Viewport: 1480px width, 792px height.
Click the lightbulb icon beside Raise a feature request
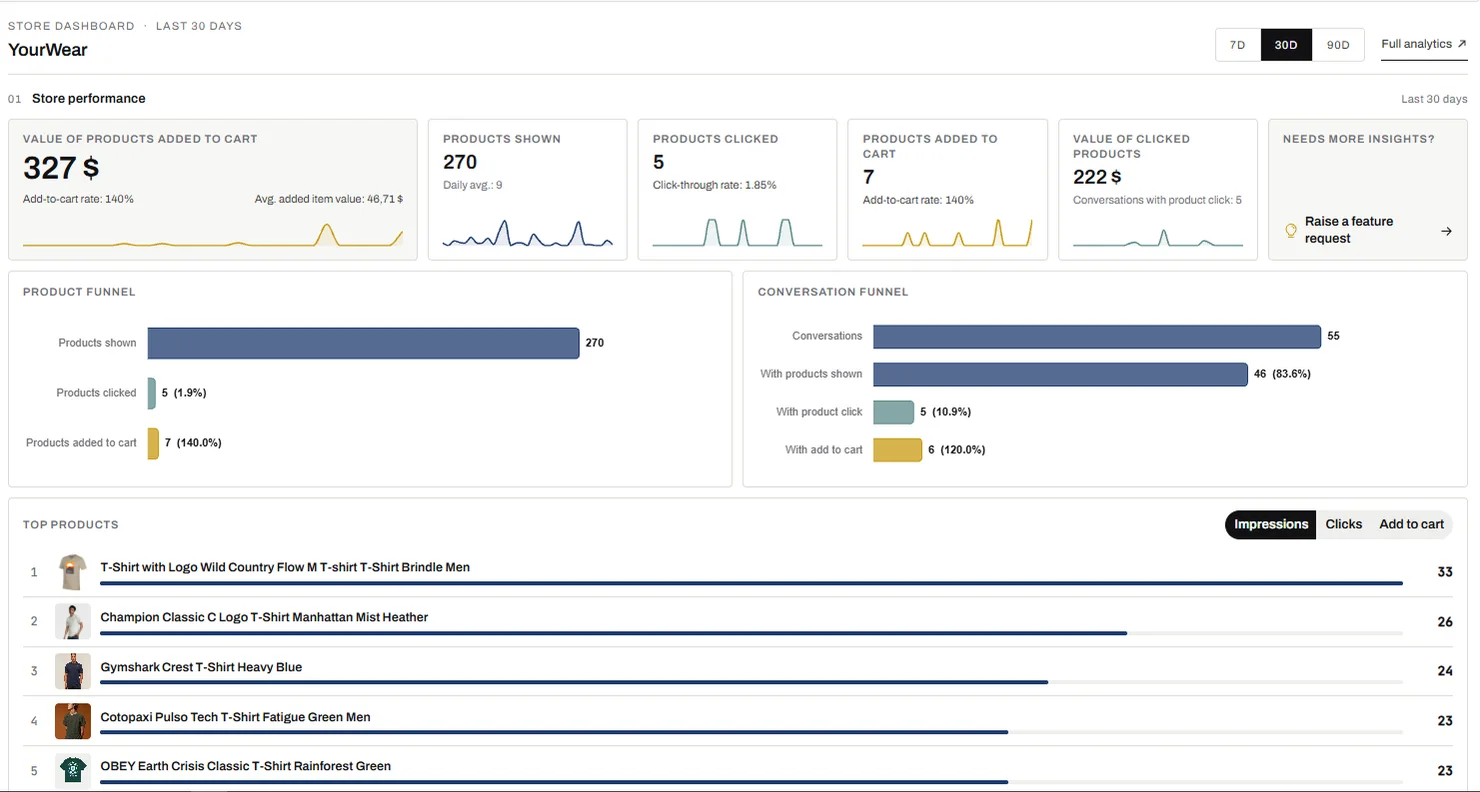1291,231
